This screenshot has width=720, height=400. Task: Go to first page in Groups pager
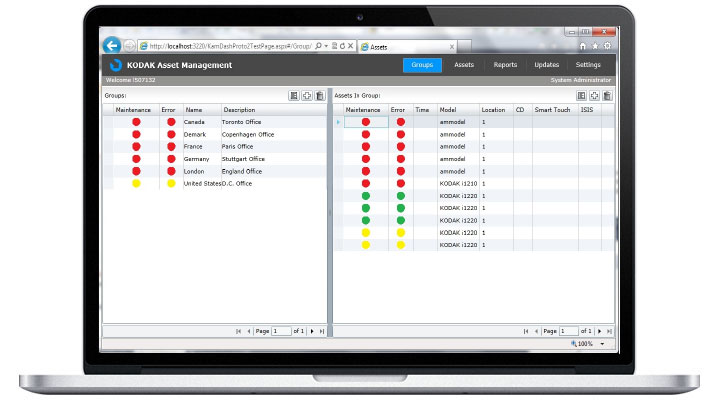[238, 331]
